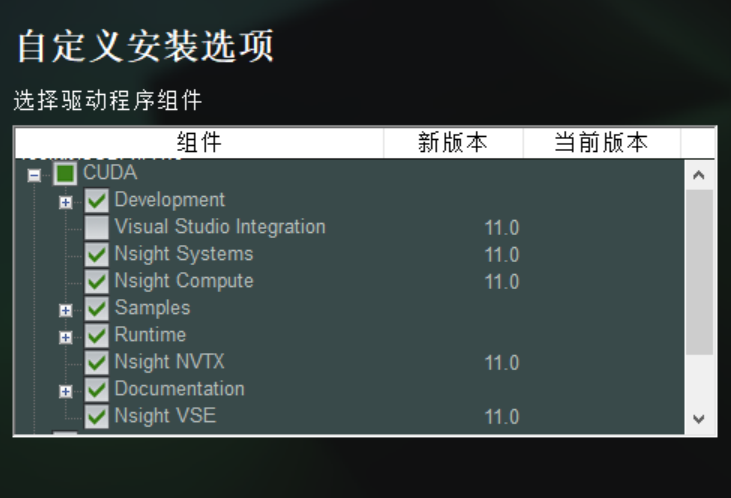Click the 组件 column header
The image size is (731, 498).
click(x=199, y=142)
